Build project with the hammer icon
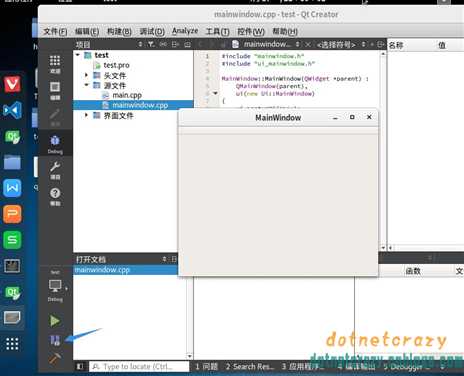 55,359
